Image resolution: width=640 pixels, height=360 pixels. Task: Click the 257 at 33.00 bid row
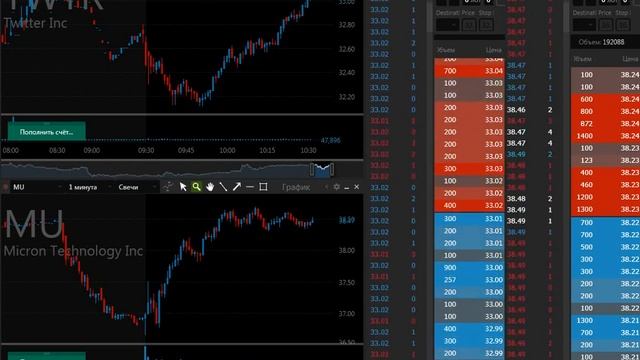point(469,280)
